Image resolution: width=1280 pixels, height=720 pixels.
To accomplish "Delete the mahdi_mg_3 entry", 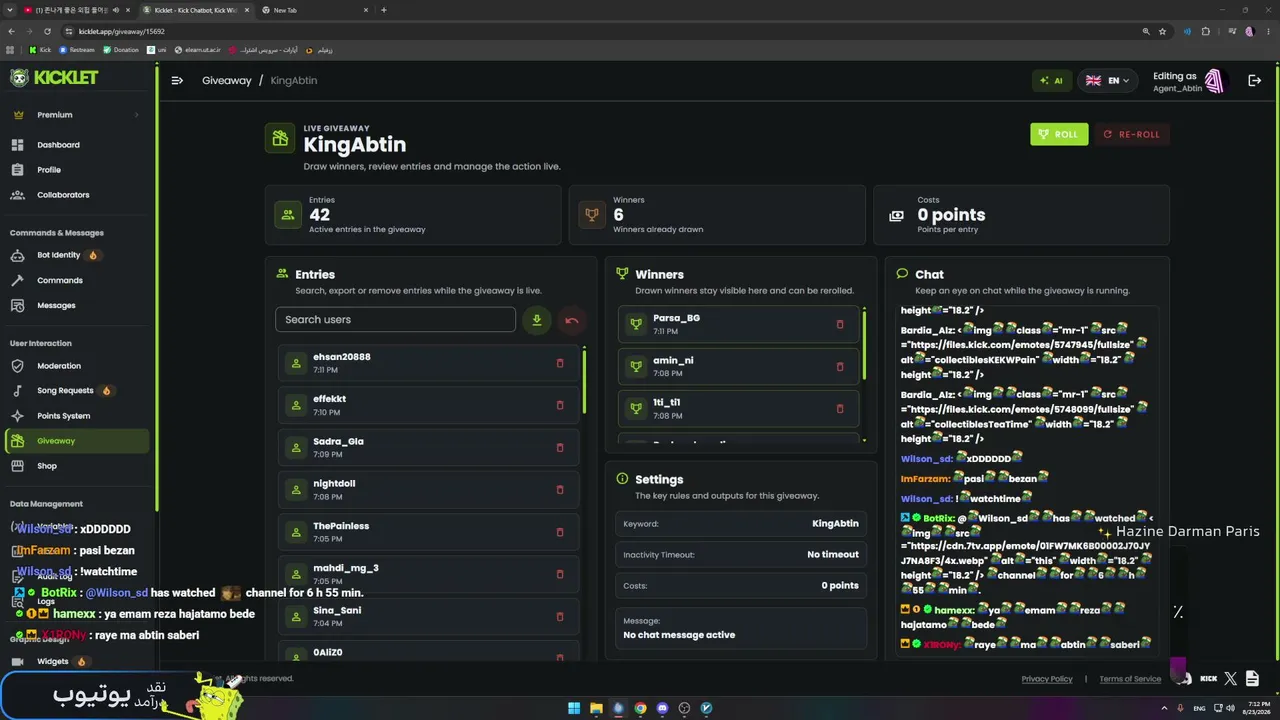I will 560,574.
